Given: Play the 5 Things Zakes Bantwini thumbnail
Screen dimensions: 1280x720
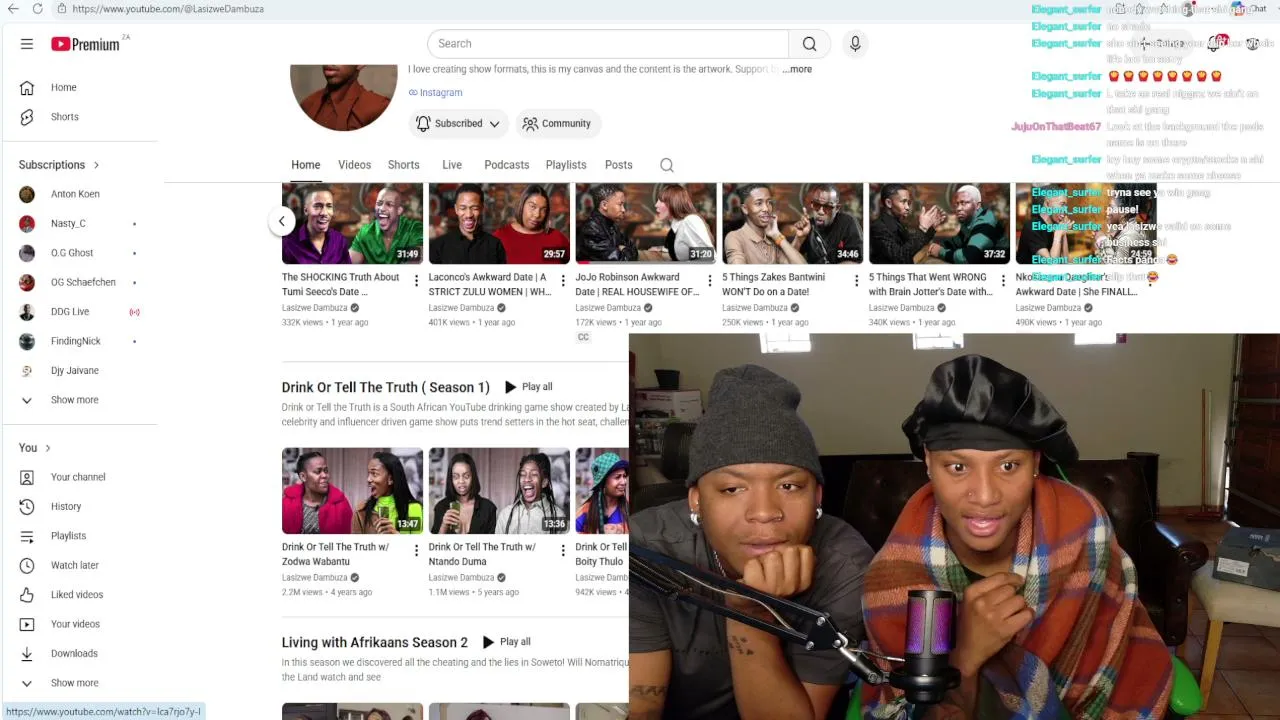Looking at the screenshot, I should pos(792,223).
